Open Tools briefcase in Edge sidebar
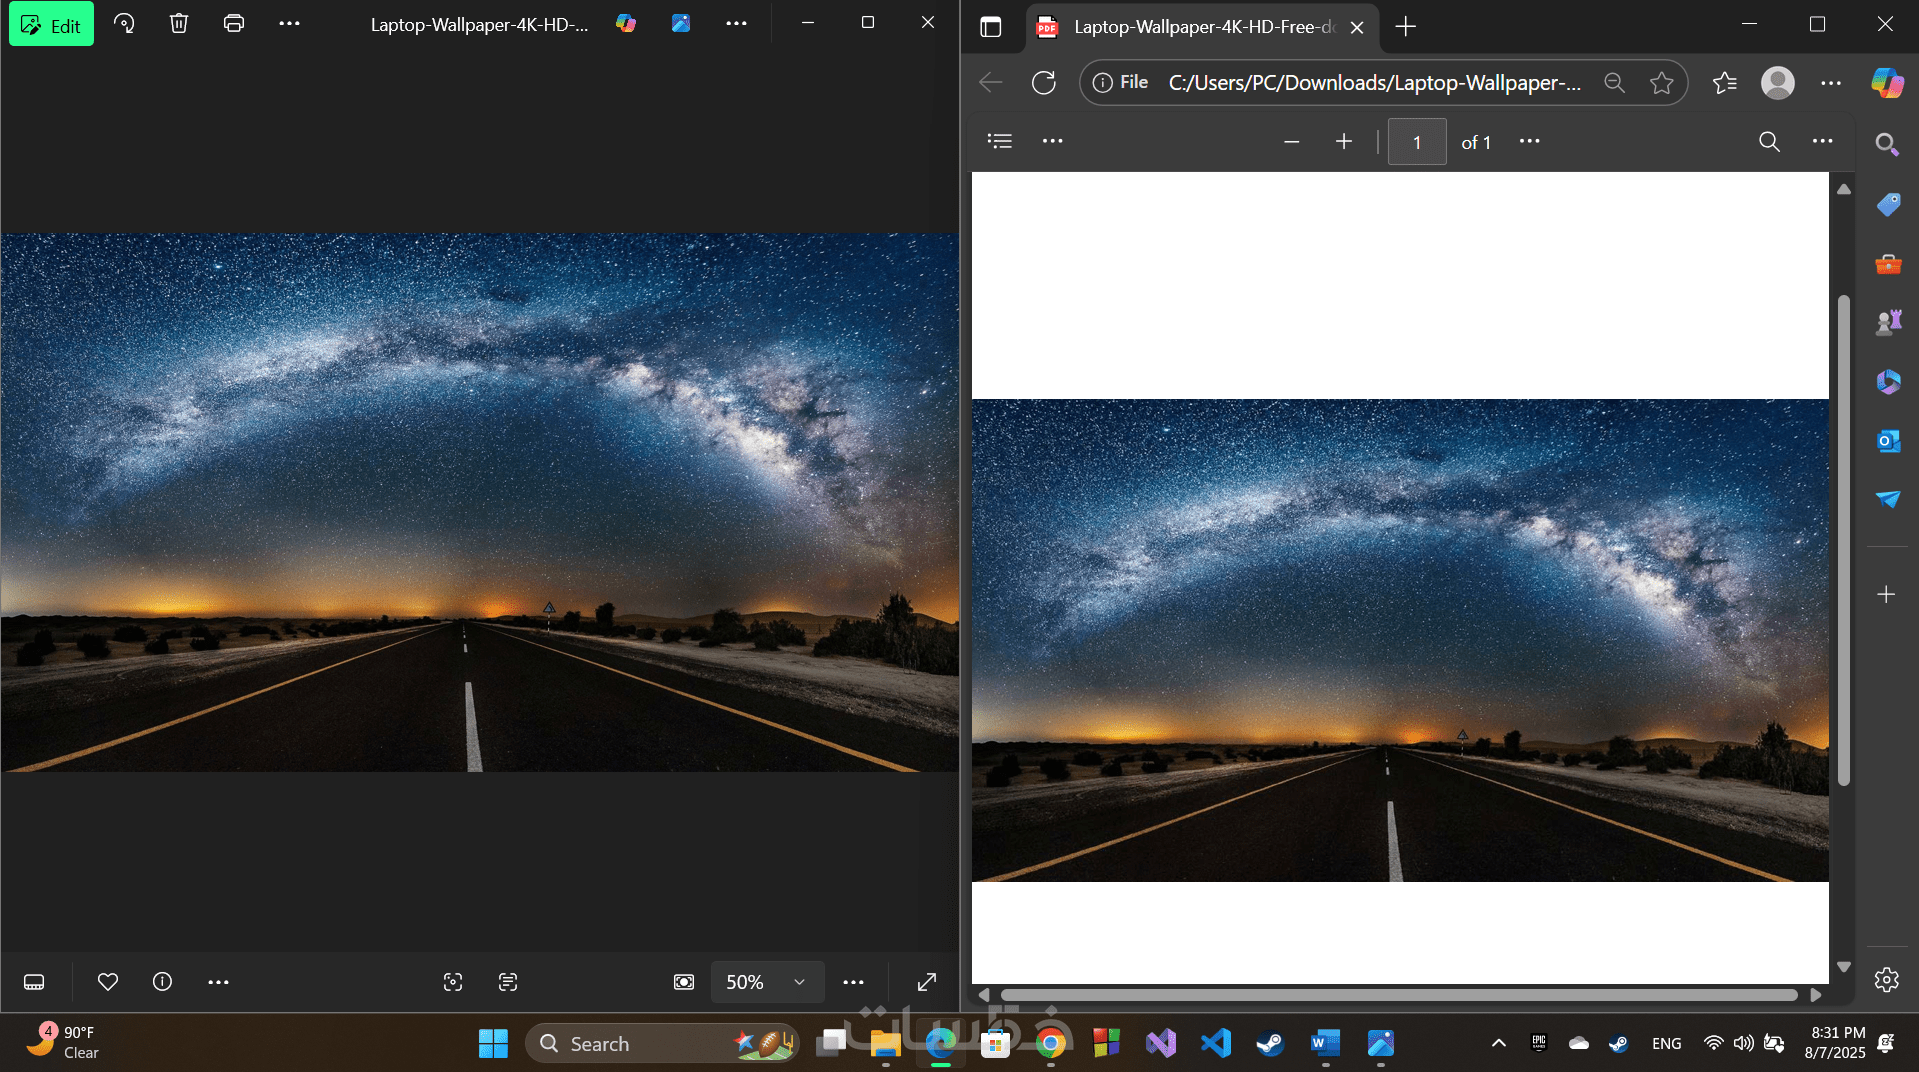This screenshot has width=1919, height=1072. click(x=1888, y=263)
